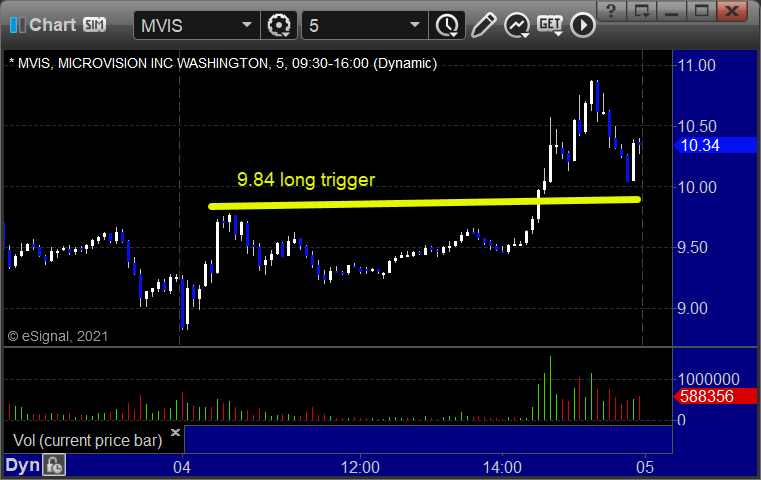Expand the 5-minute interval dropdown
761x480 pixels.
point(414,25)
